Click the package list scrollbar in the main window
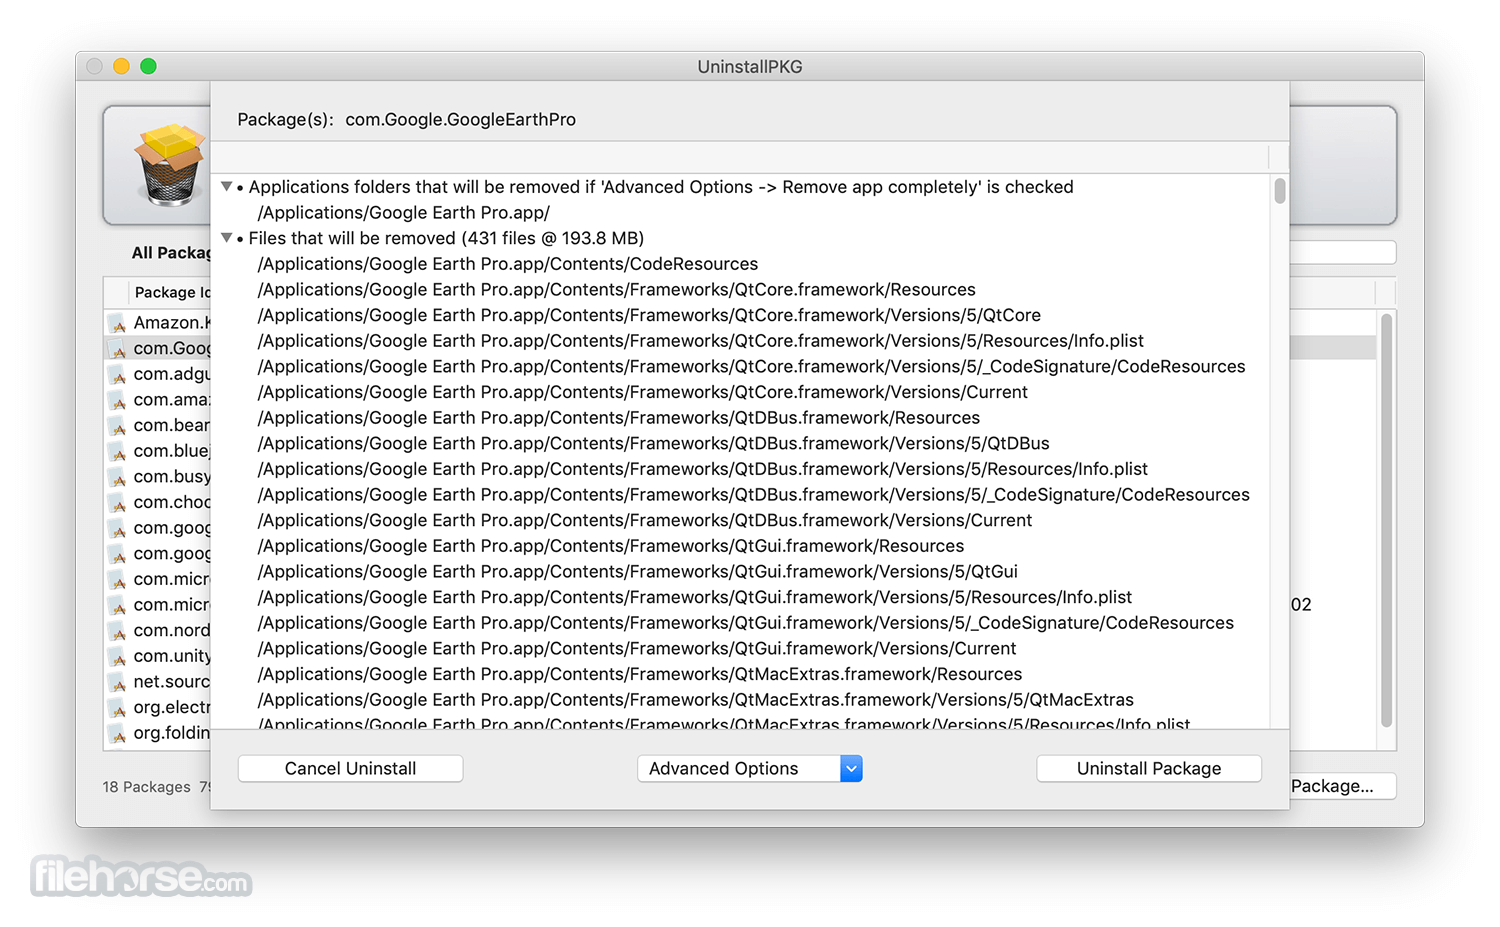The width and height of the screenshot is (1500, 927). [x=1386, y=521]
